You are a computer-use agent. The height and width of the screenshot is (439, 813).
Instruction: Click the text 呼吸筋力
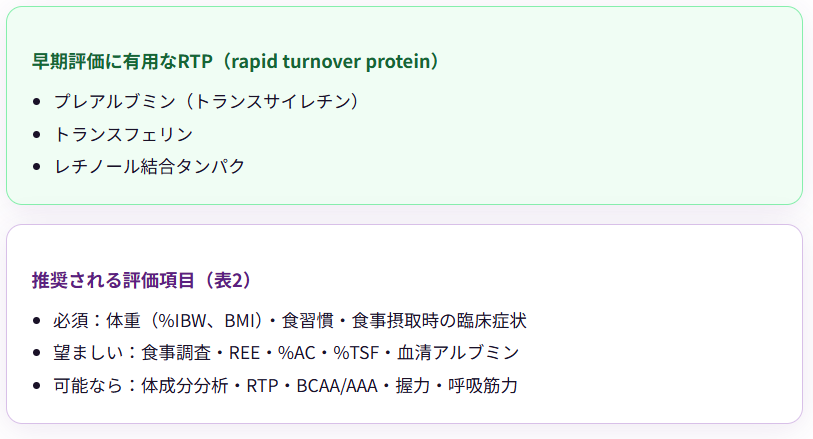(483, 385)
